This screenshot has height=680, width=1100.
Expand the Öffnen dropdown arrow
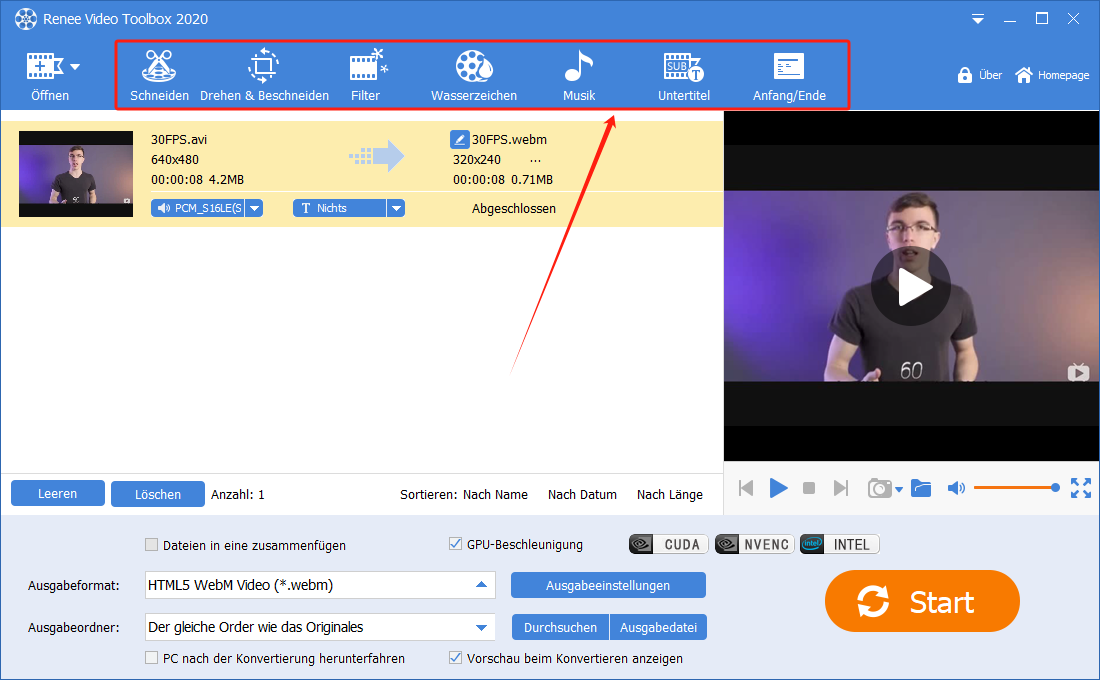pos(75,67)
